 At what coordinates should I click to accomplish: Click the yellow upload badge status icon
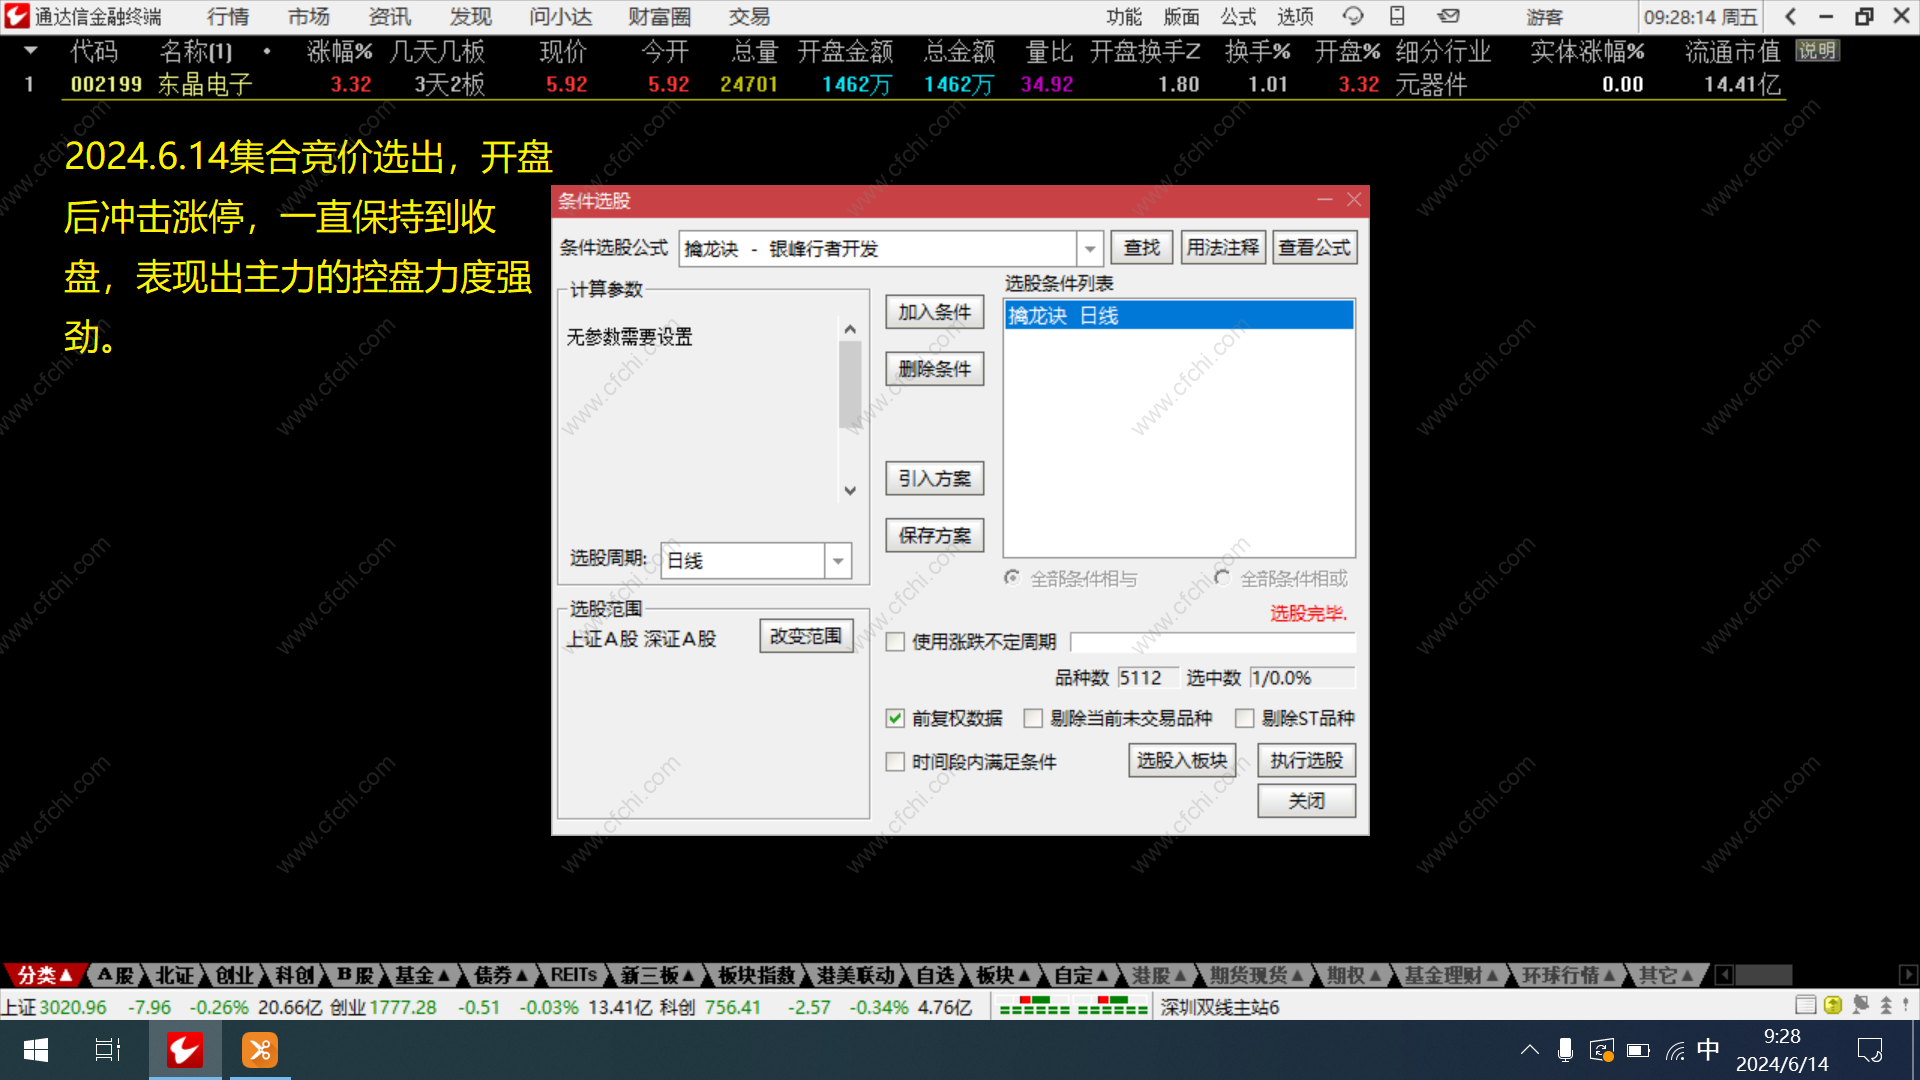click(1833, 1005)
